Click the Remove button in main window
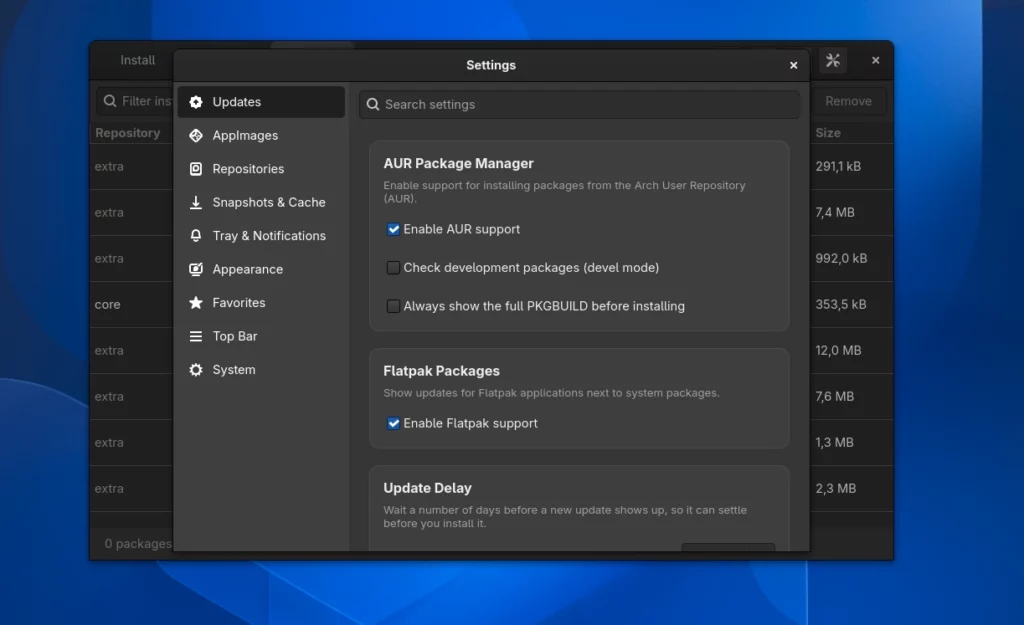1024x625 pixels. (x=848, y=101)
